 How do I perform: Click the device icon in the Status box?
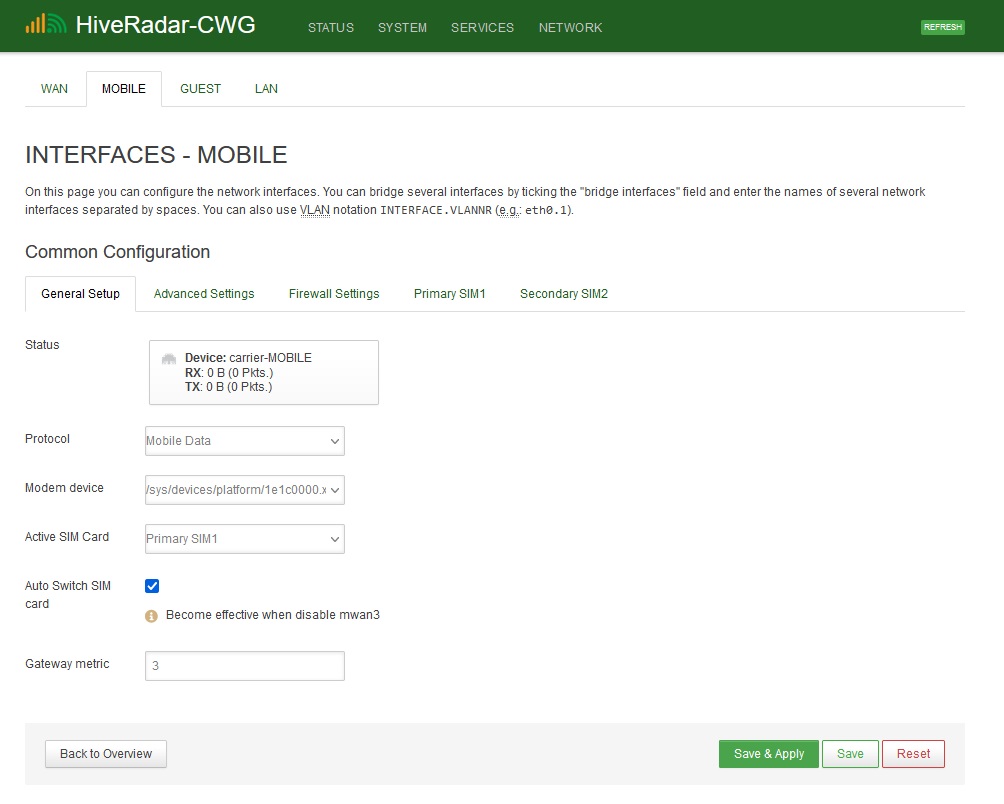tap(168, 359)
